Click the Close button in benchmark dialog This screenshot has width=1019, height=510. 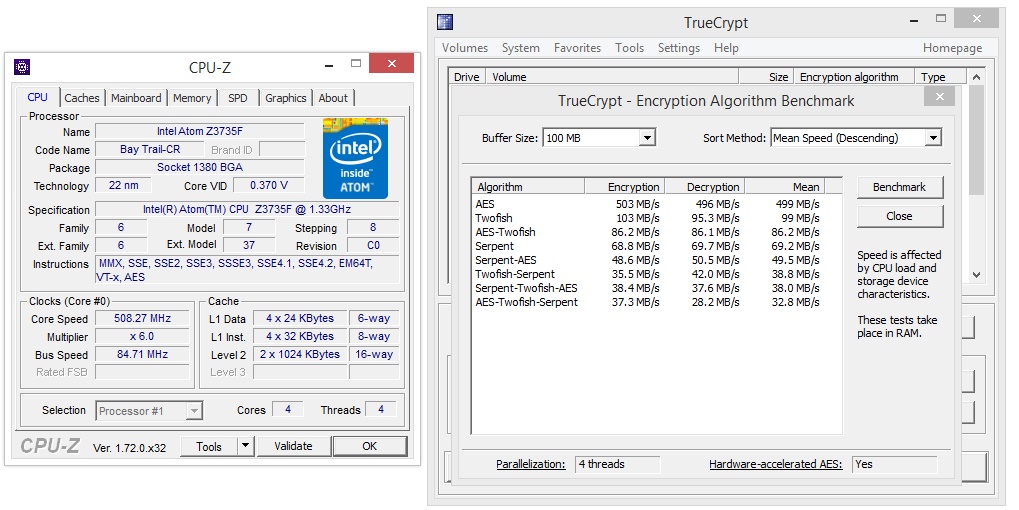[899, 216]
